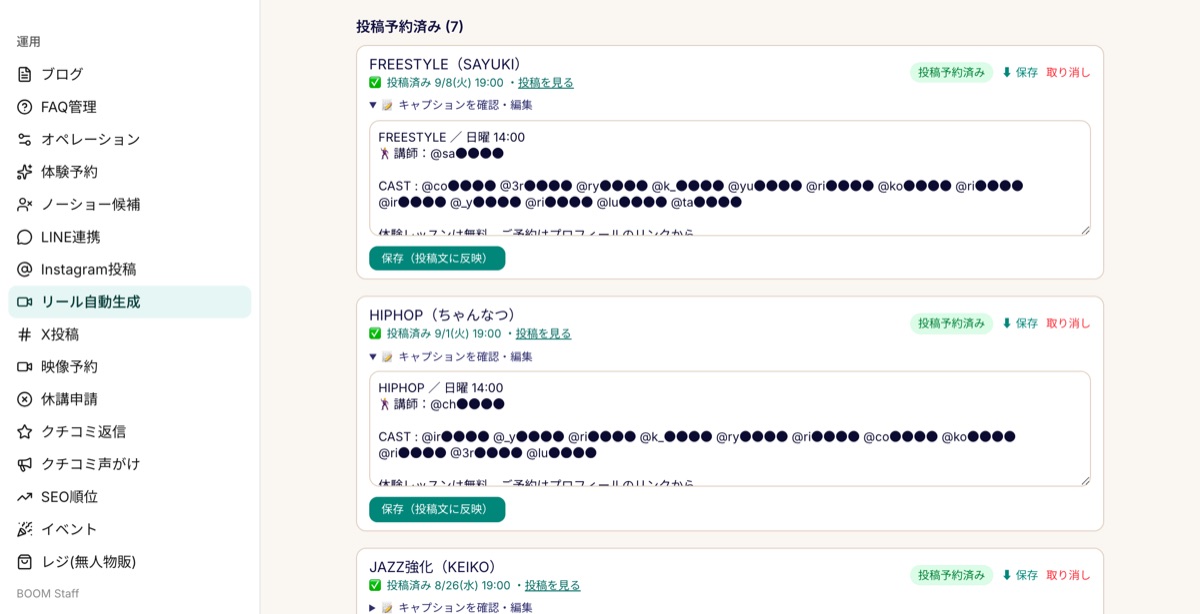Click the green check icon on HIPHOP card
The width and height of the screenshot is (1200, 614).
(375, 334)
